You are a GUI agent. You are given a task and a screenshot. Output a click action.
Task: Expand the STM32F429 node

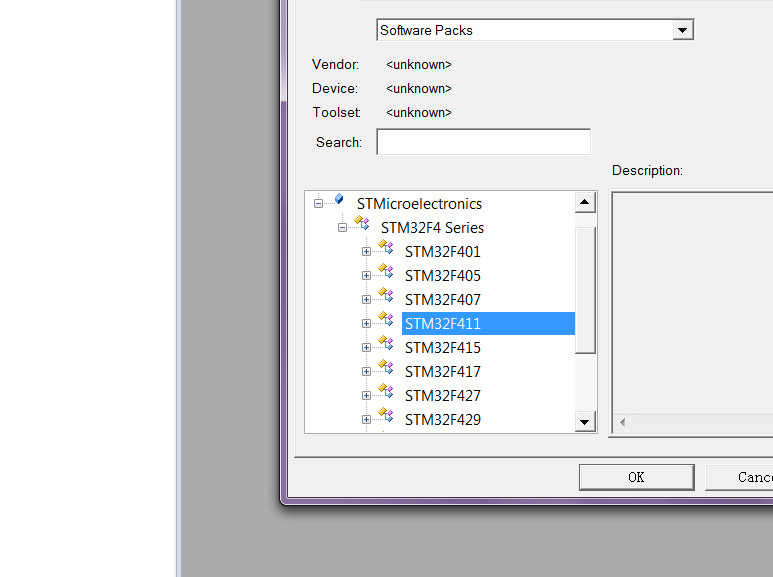coord(366,419)
